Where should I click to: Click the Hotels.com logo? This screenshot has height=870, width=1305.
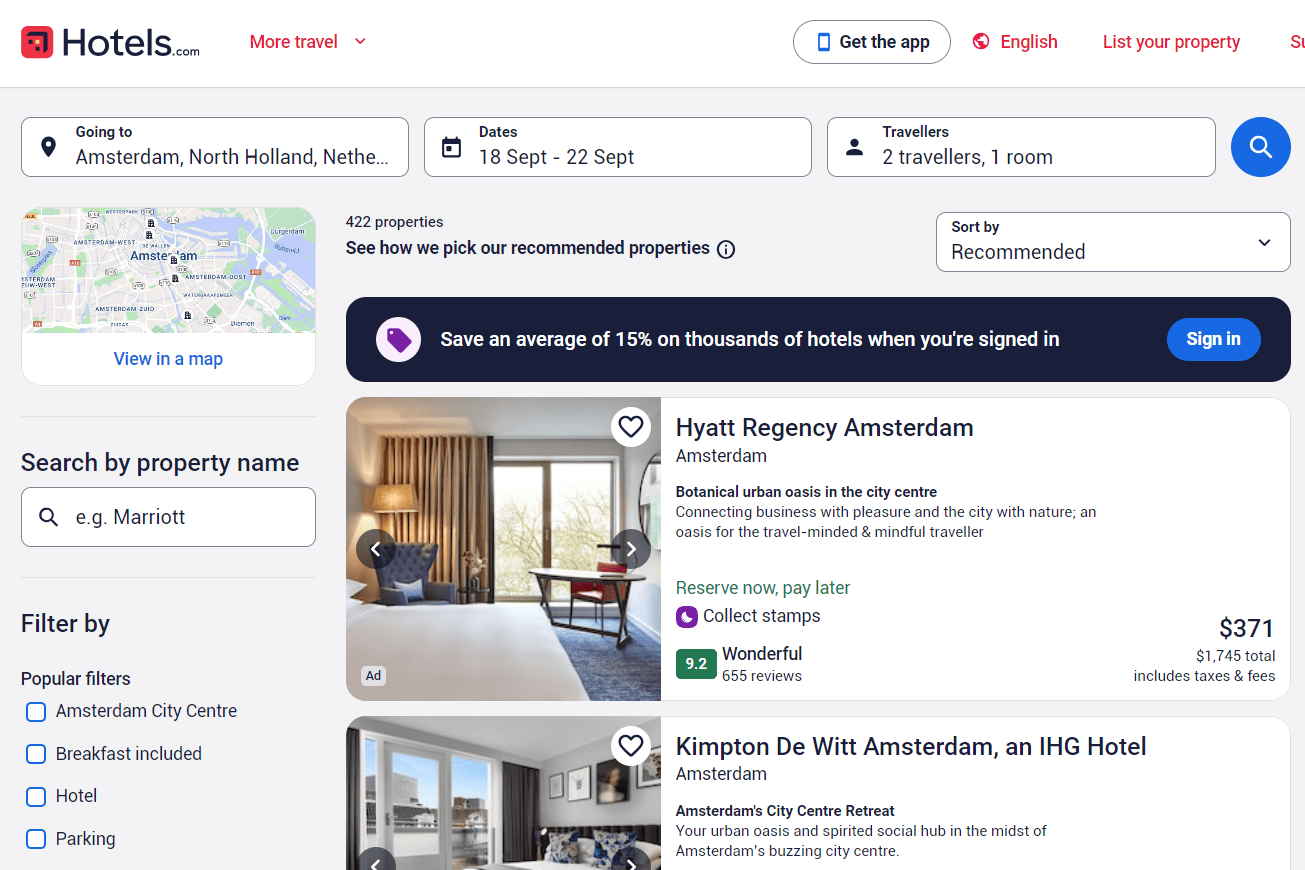pyautogui.click(x=110, y=42)
